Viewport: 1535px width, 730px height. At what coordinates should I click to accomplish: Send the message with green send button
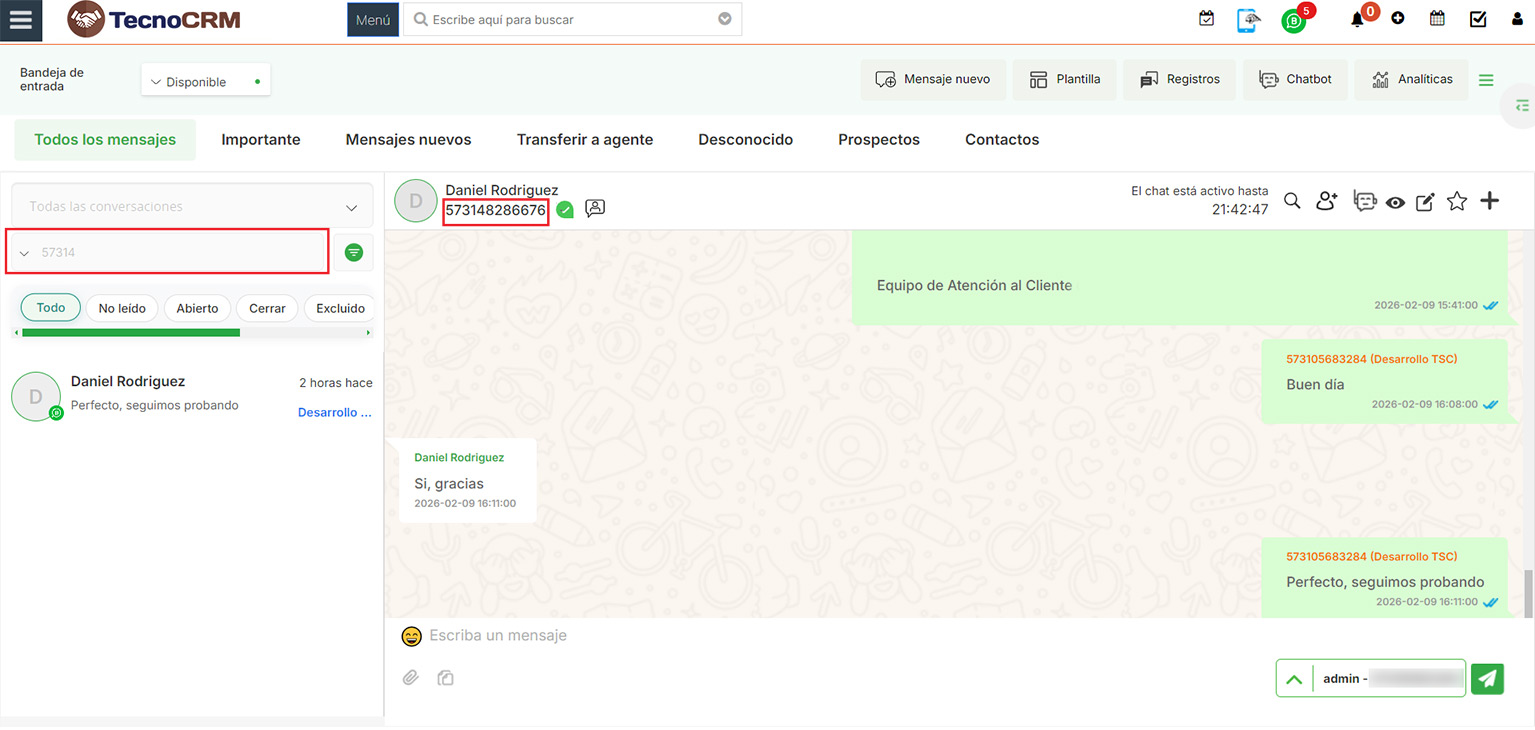pos(1488,678)
